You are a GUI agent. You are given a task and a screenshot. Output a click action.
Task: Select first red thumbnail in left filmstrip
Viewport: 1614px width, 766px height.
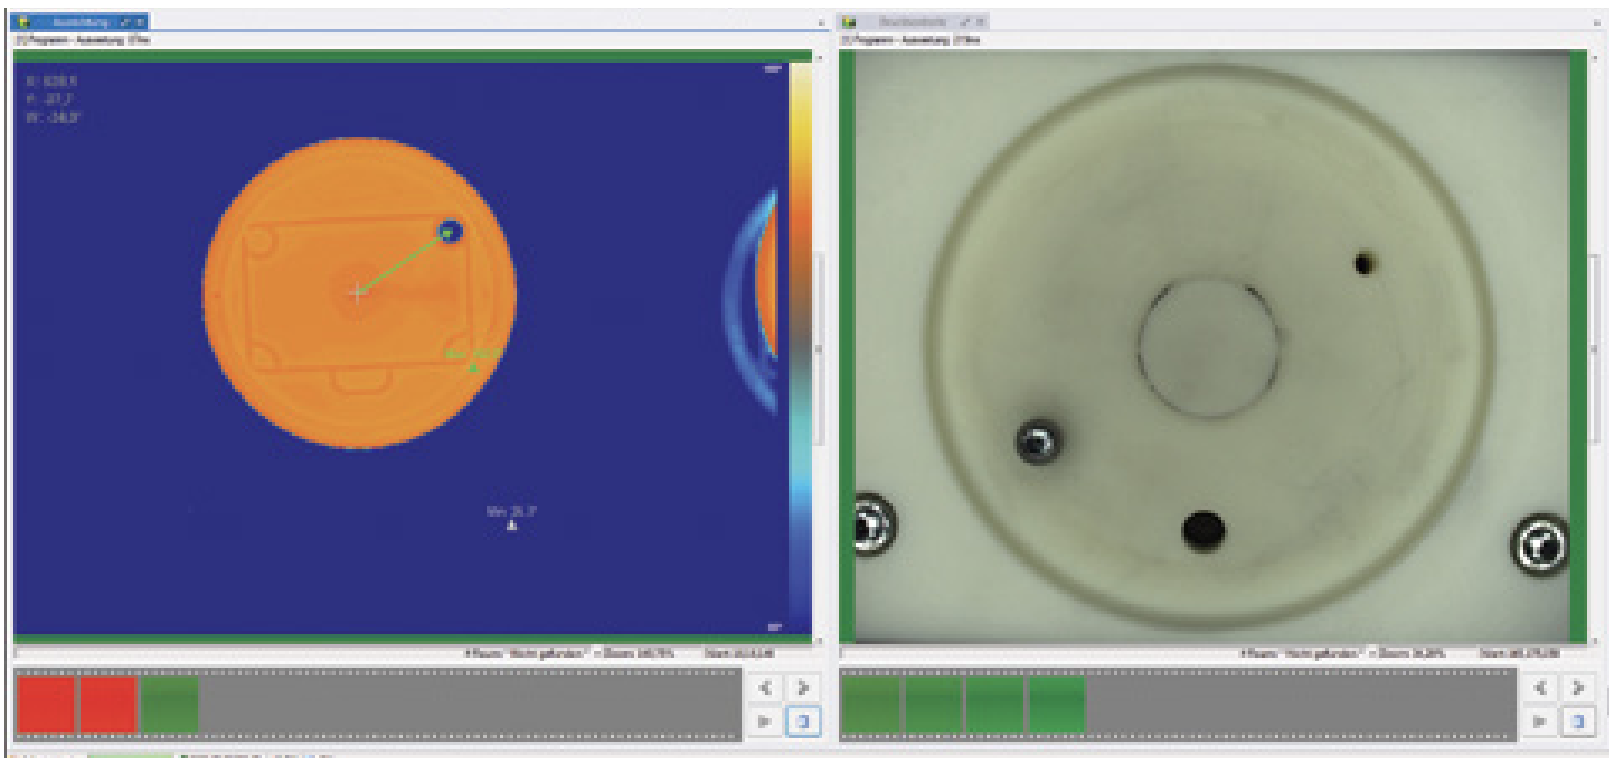coord(46,705)
